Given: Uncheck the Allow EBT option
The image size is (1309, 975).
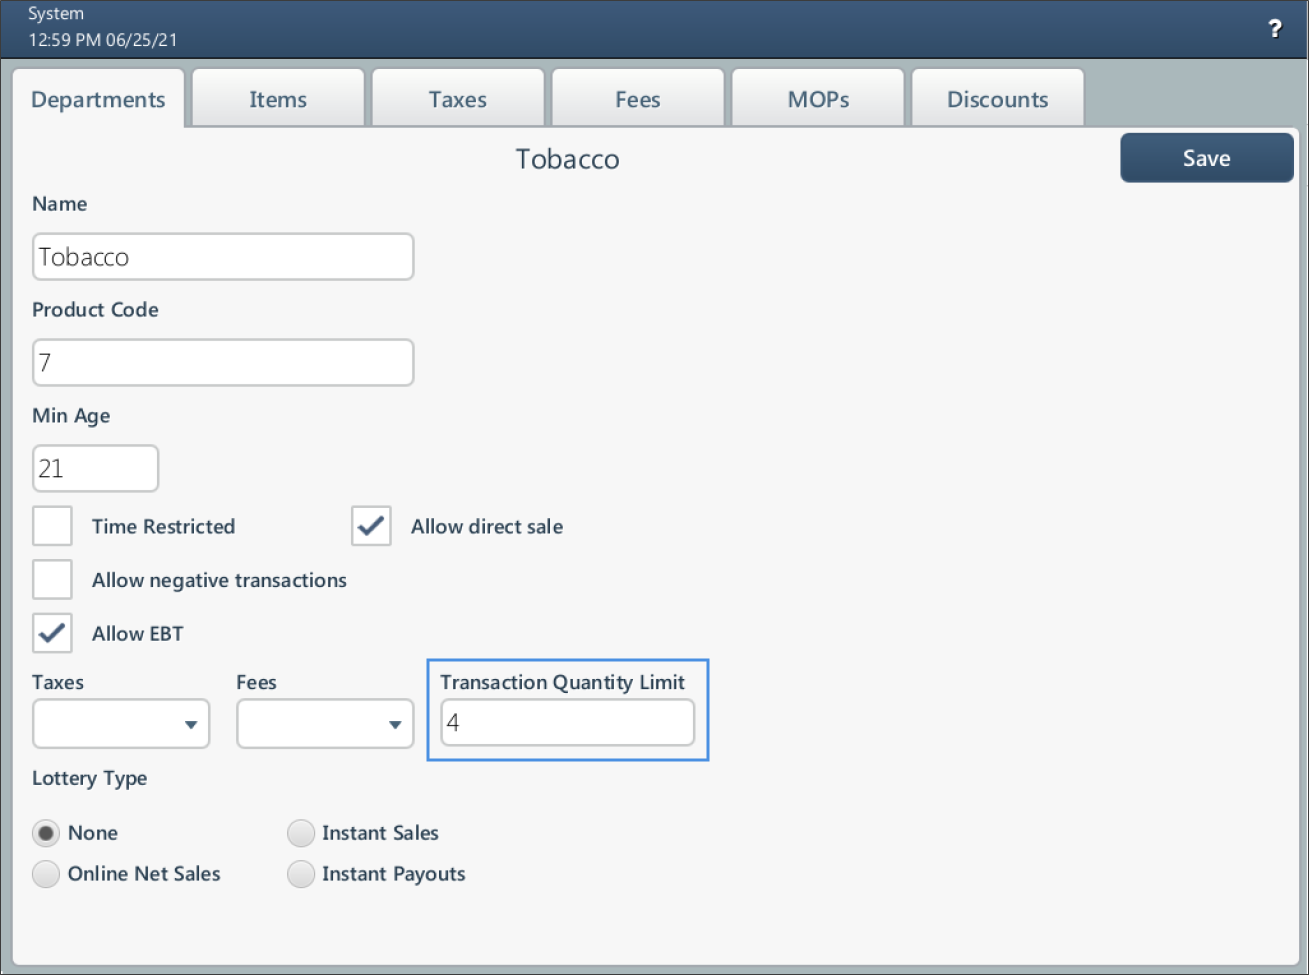Looking at the screenshot, I should click(x=52, y=633).
